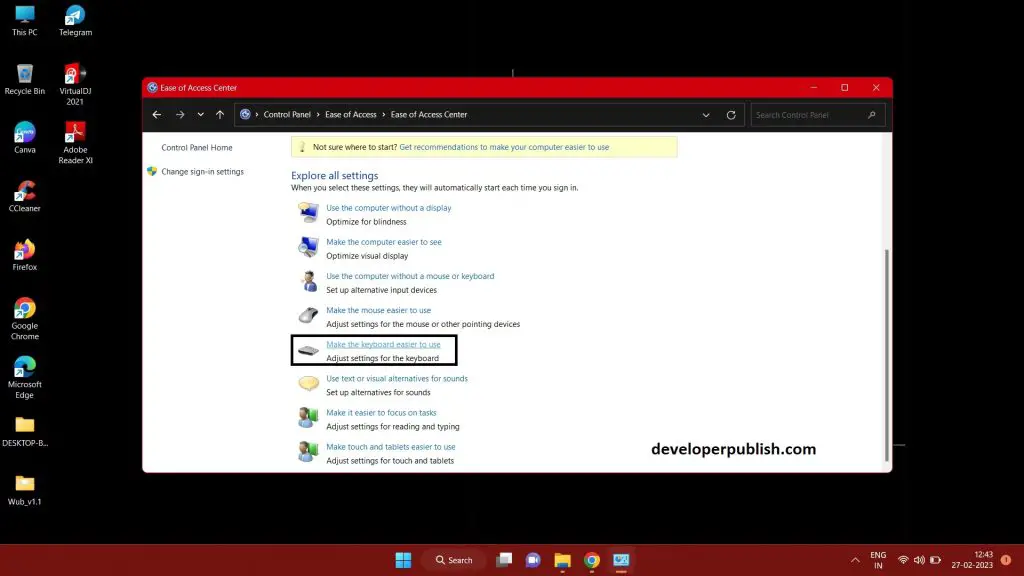Open Microsoft Edge desktop shortcut
Viewport: 1024px width, 576px height.
[24, 378]
